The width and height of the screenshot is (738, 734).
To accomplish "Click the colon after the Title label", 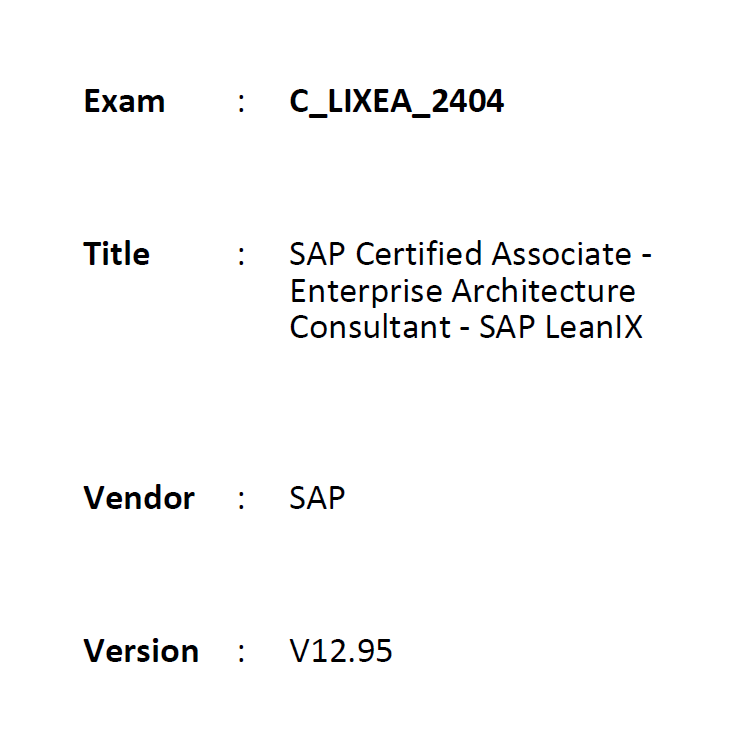I will click(x=241, y=256).
